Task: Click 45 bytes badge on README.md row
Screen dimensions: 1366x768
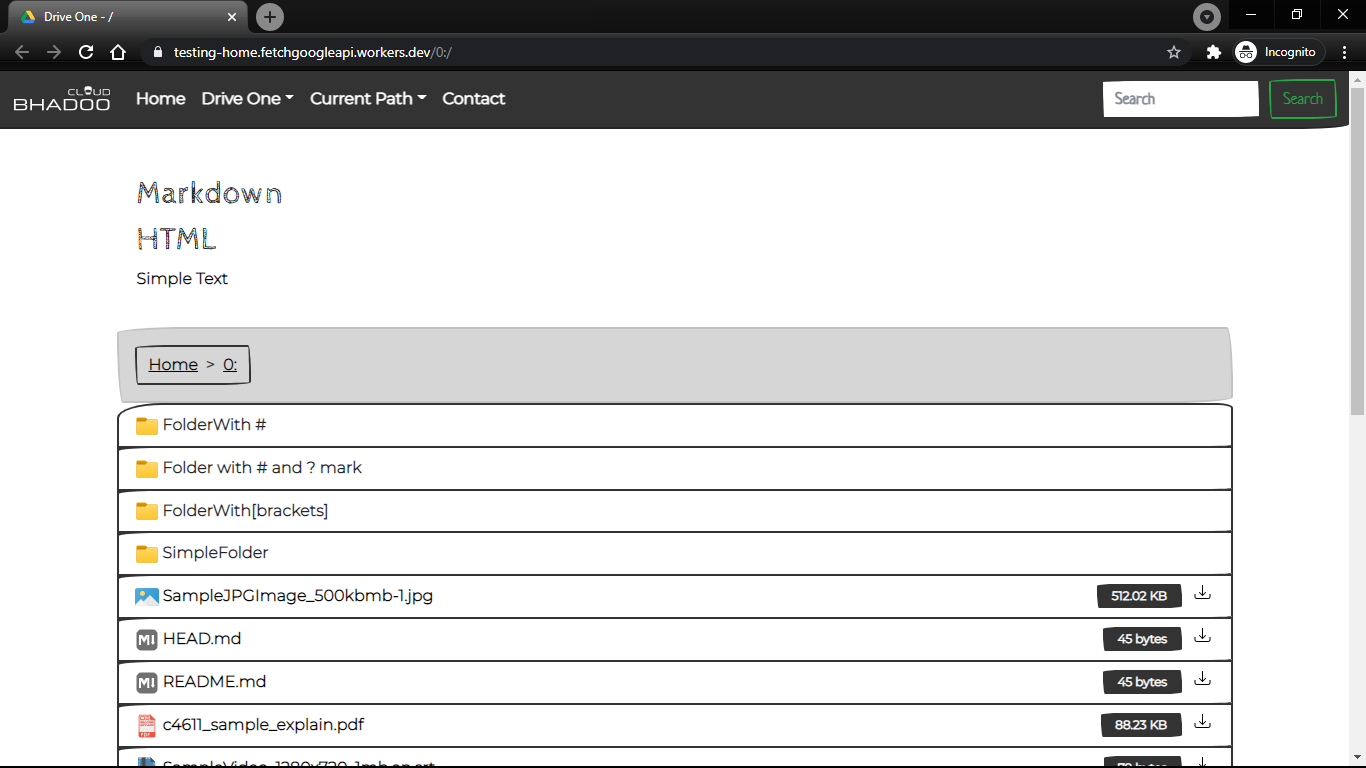Action: 1142,682
